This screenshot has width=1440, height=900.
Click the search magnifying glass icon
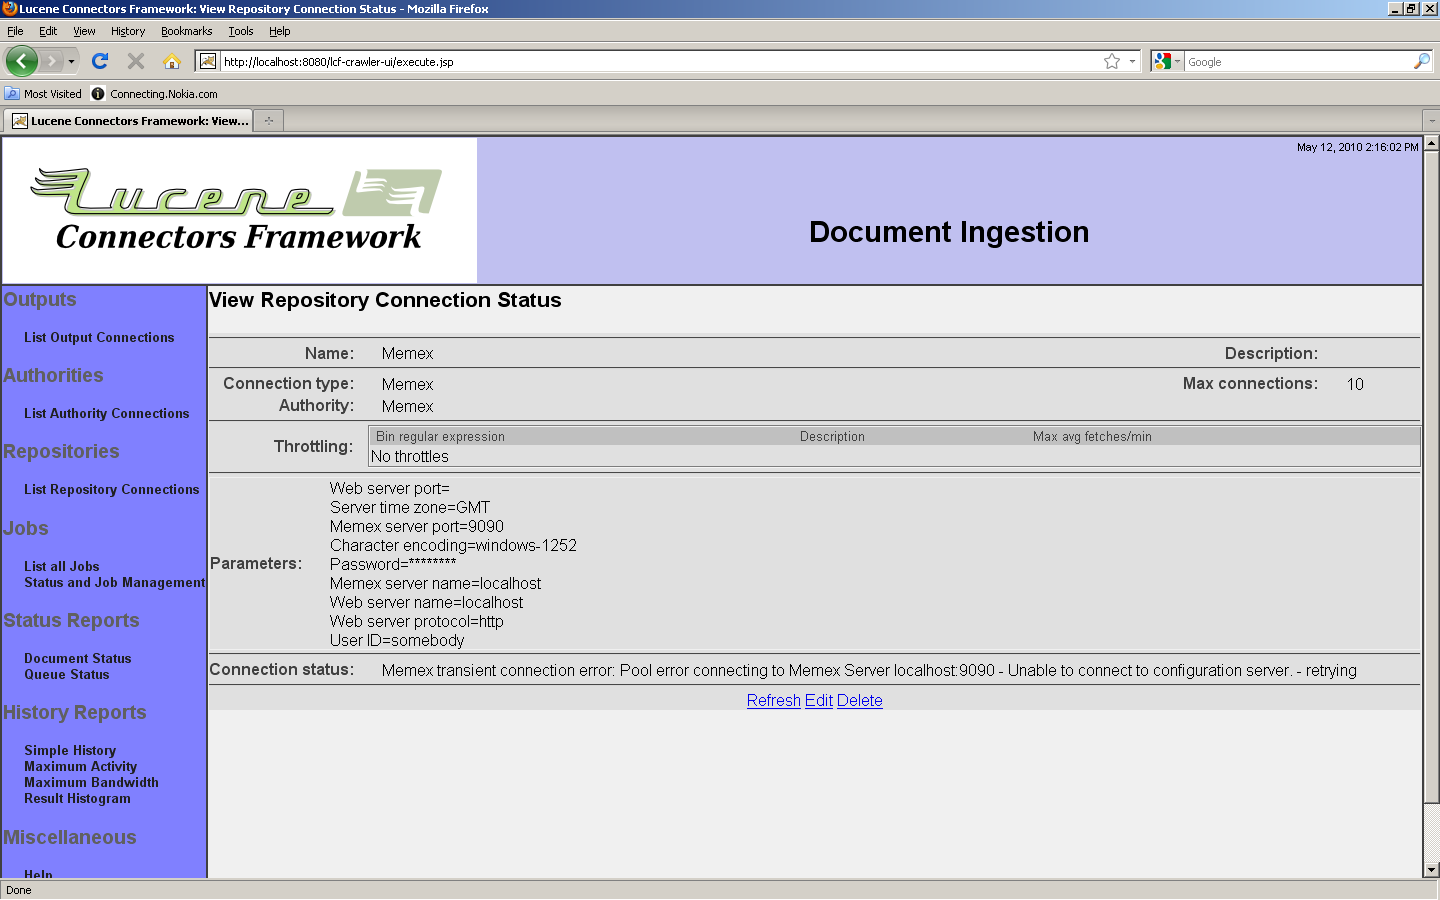point(1421,61)
